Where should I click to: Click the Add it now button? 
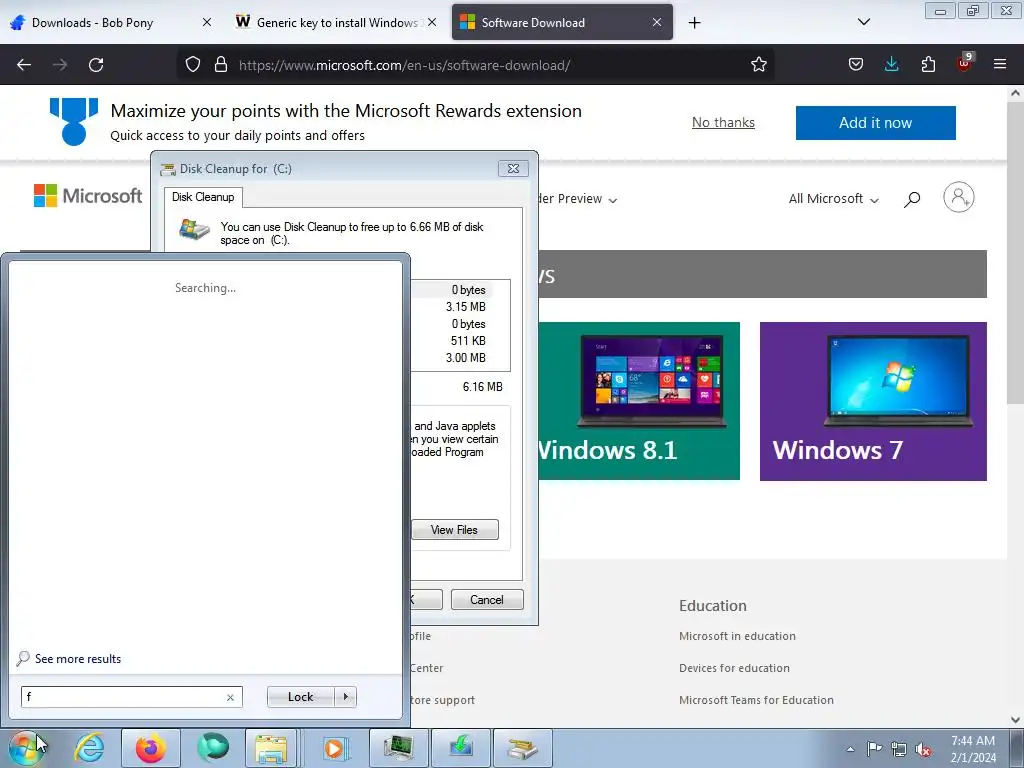(x=875, y=123)
